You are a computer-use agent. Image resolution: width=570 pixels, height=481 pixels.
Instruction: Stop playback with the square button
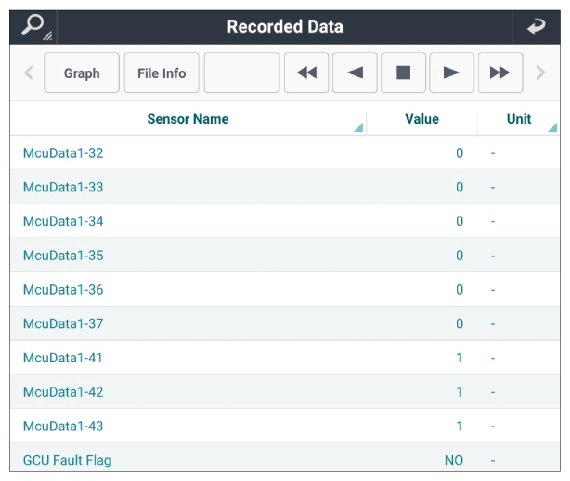point(403,73)
